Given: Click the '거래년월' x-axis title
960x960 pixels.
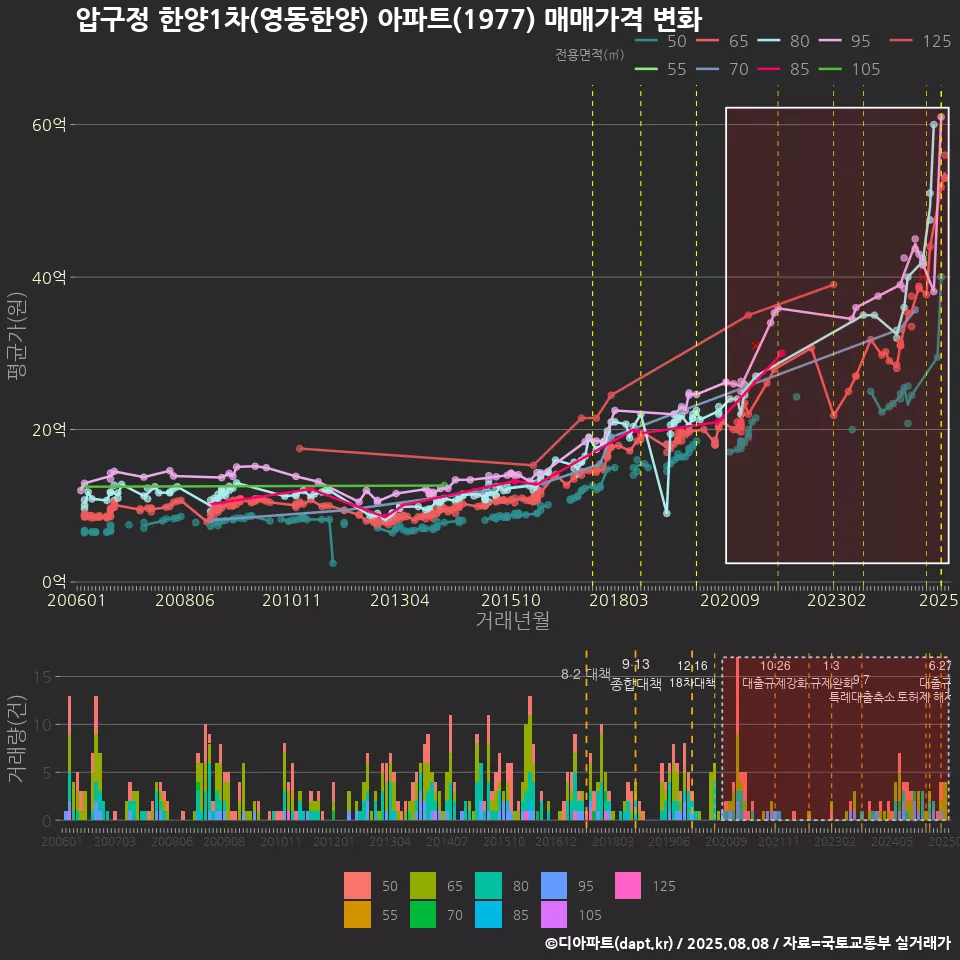Looking at the screenshot, I should (512, 620).
